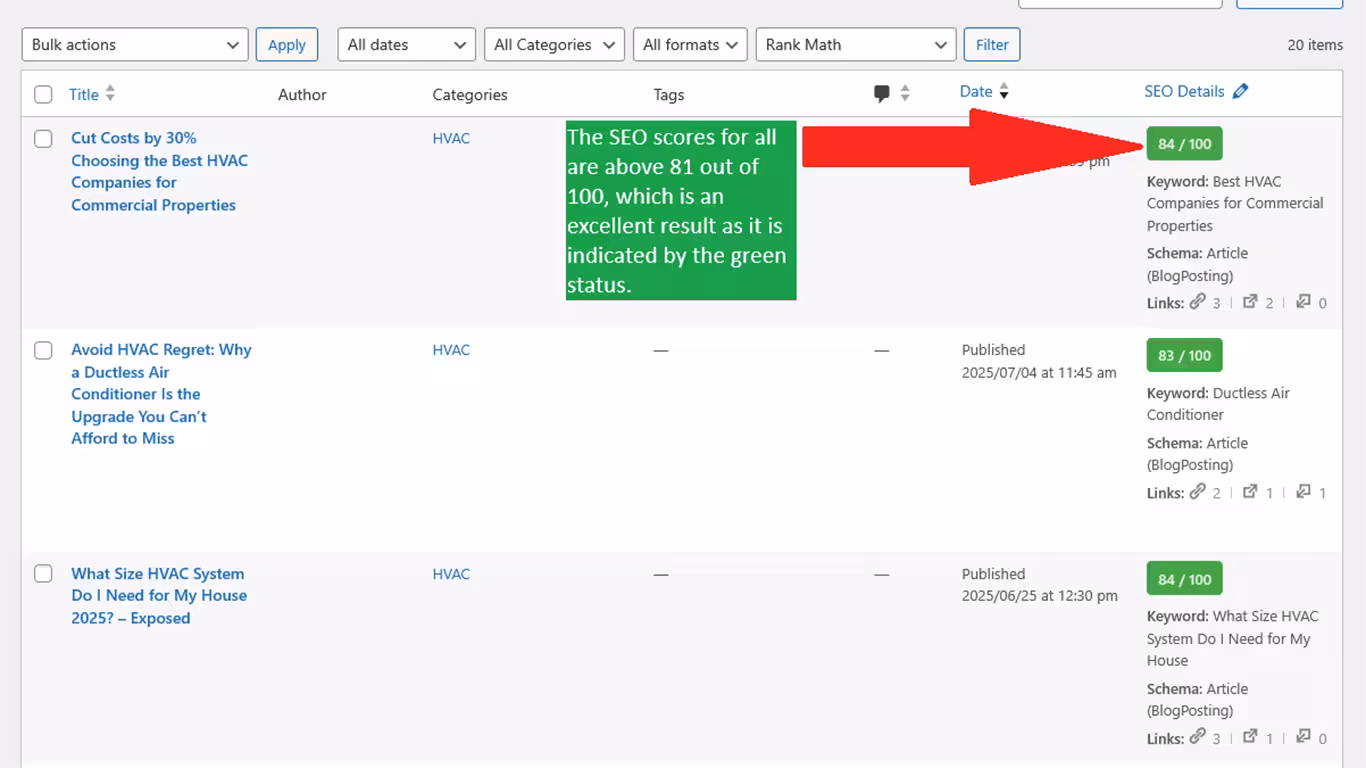Select the Avoid HVAC Regret post checkbox
Image resolution: width=1366 pixels, height=768 pixels.
43,351
